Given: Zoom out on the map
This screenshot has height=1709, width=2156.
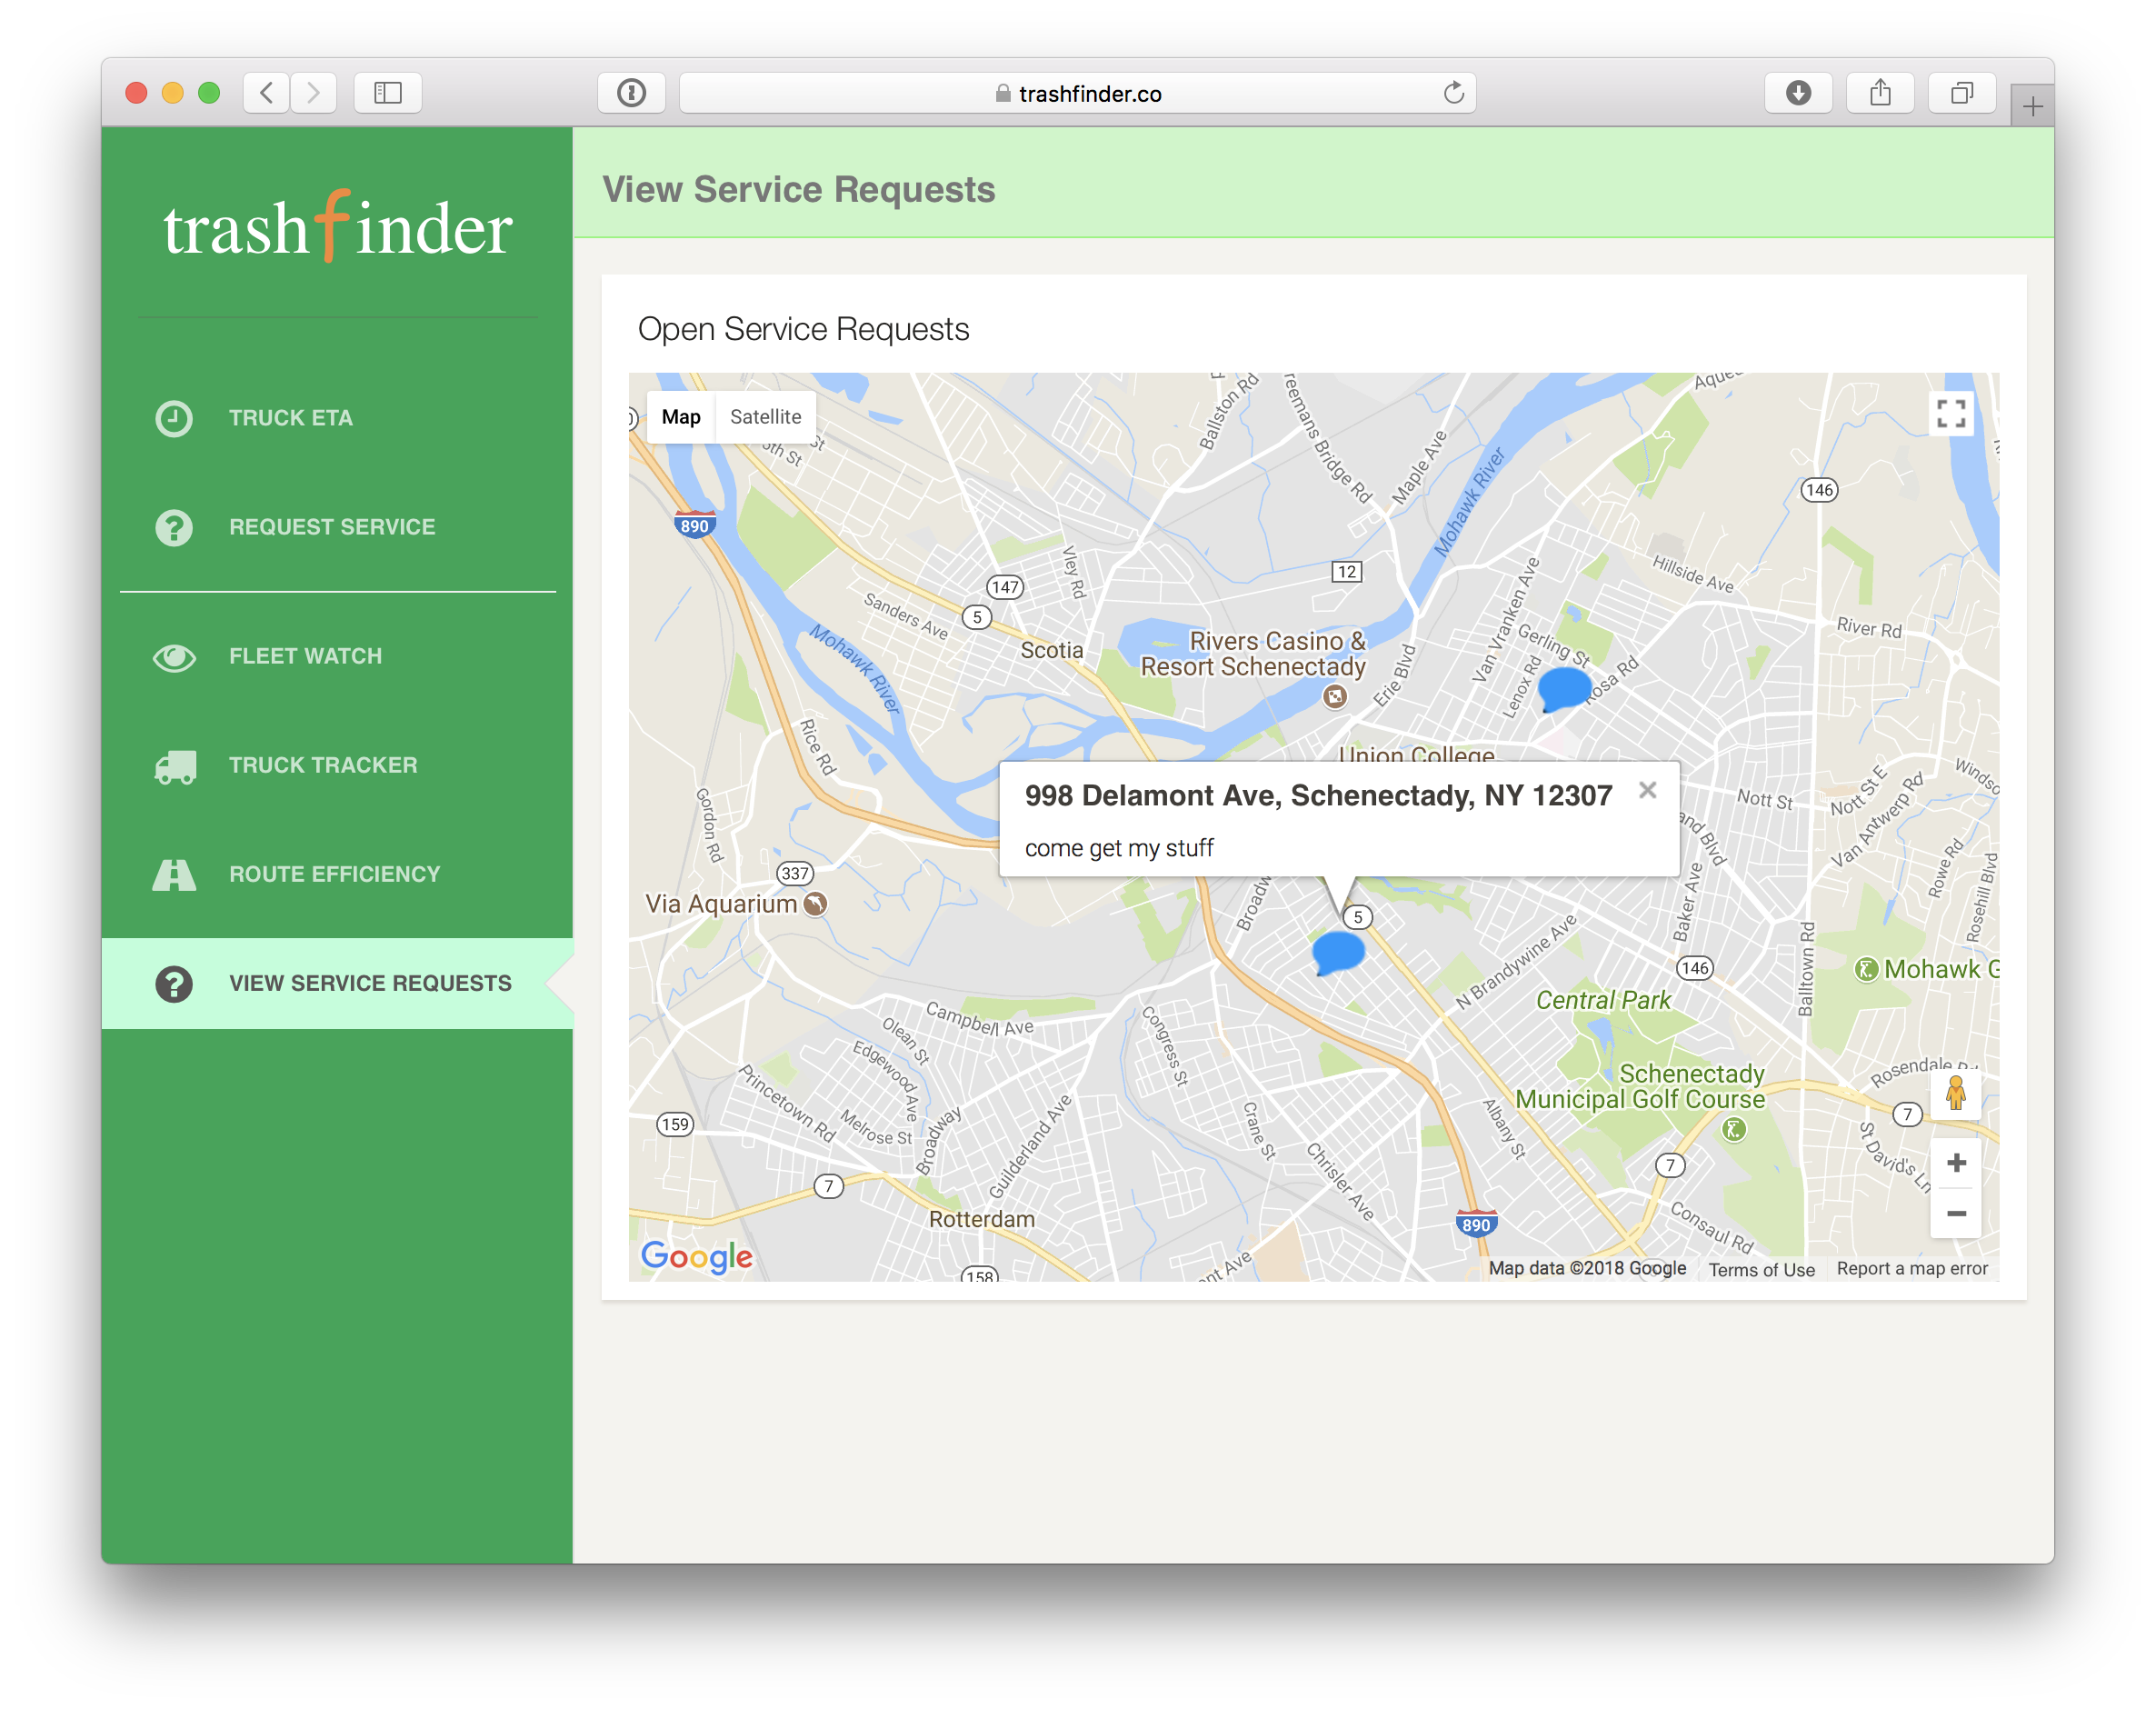Looking at the screenshot, I should pyautogui.click(x=1955, y=1214).
